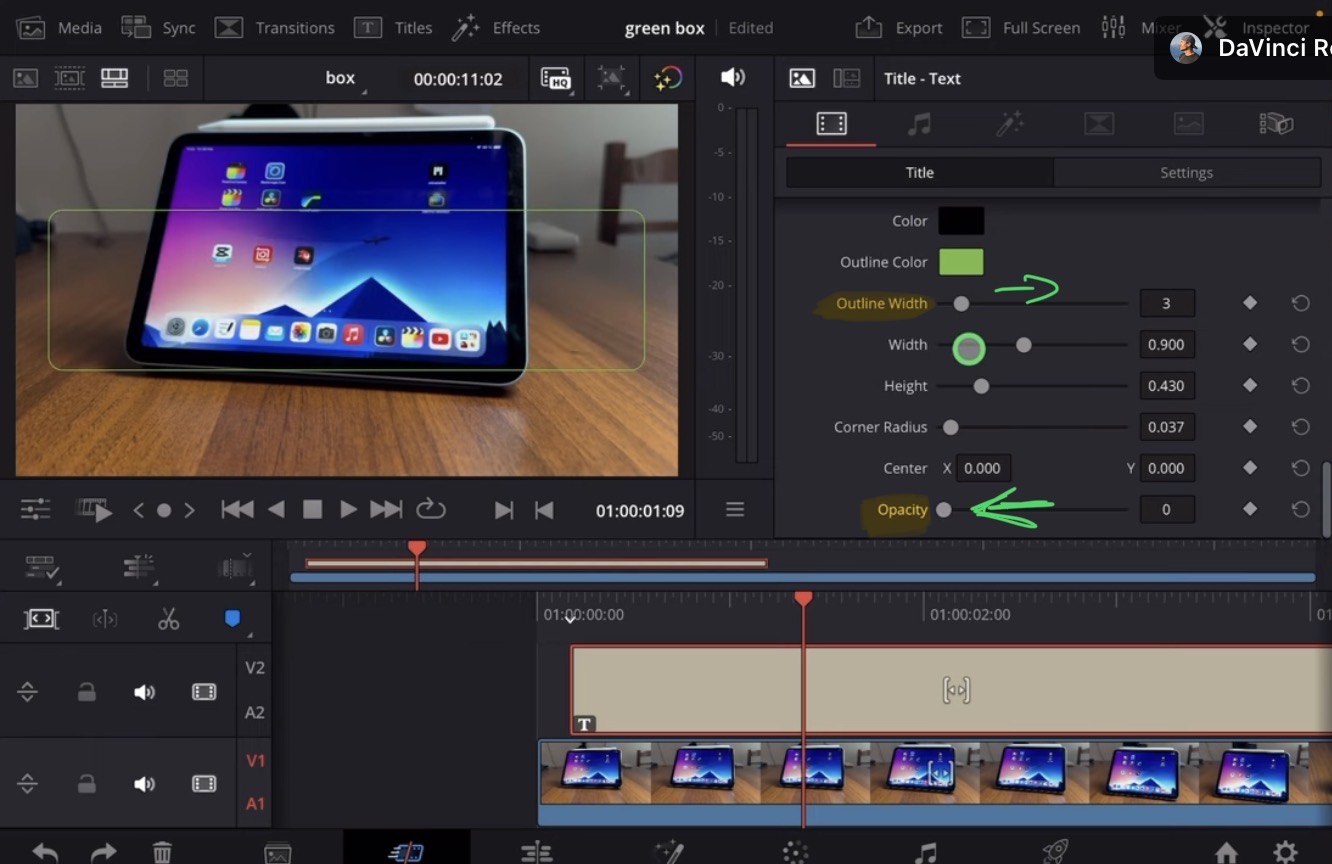
Task: Add keyframe diamond for Opacity
Action: pos(1249,509)
